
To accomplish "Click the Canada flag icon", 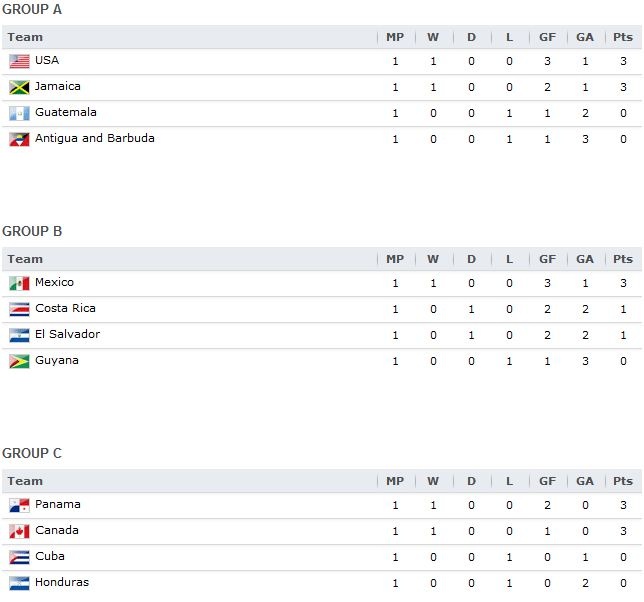I will coord(19,531).
